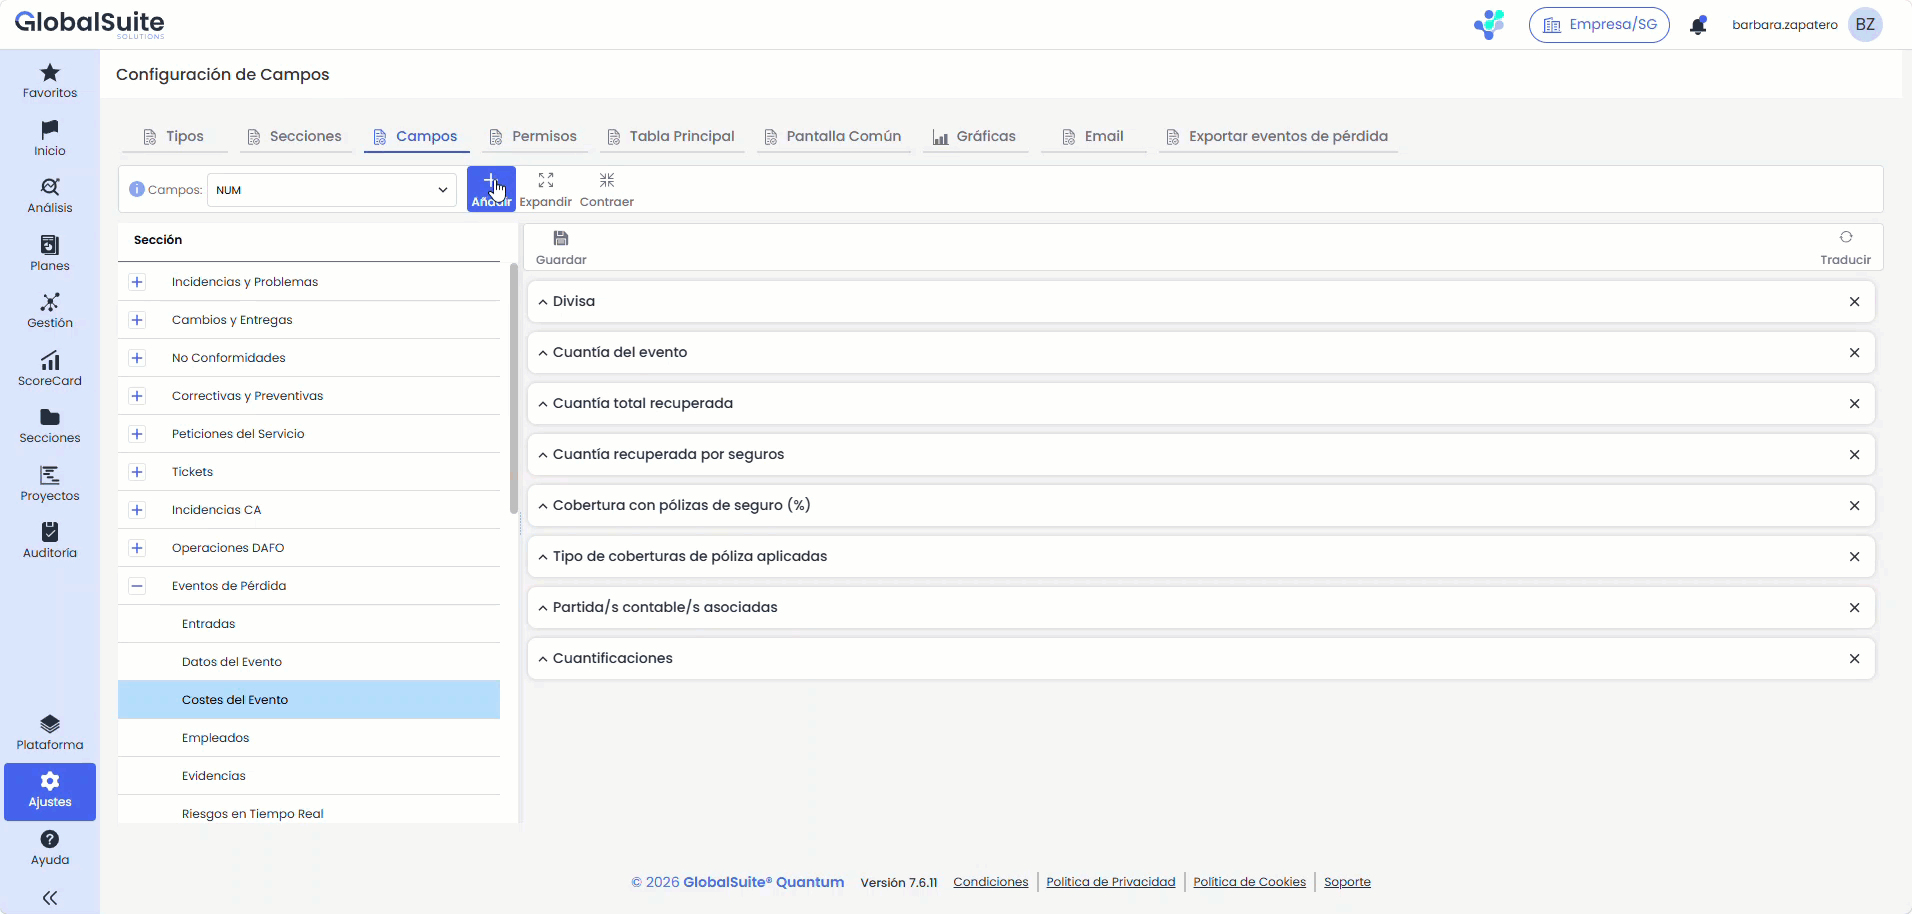Collapse the Divisa panel chevron
1912x914 pixels.
click(543, 302)
